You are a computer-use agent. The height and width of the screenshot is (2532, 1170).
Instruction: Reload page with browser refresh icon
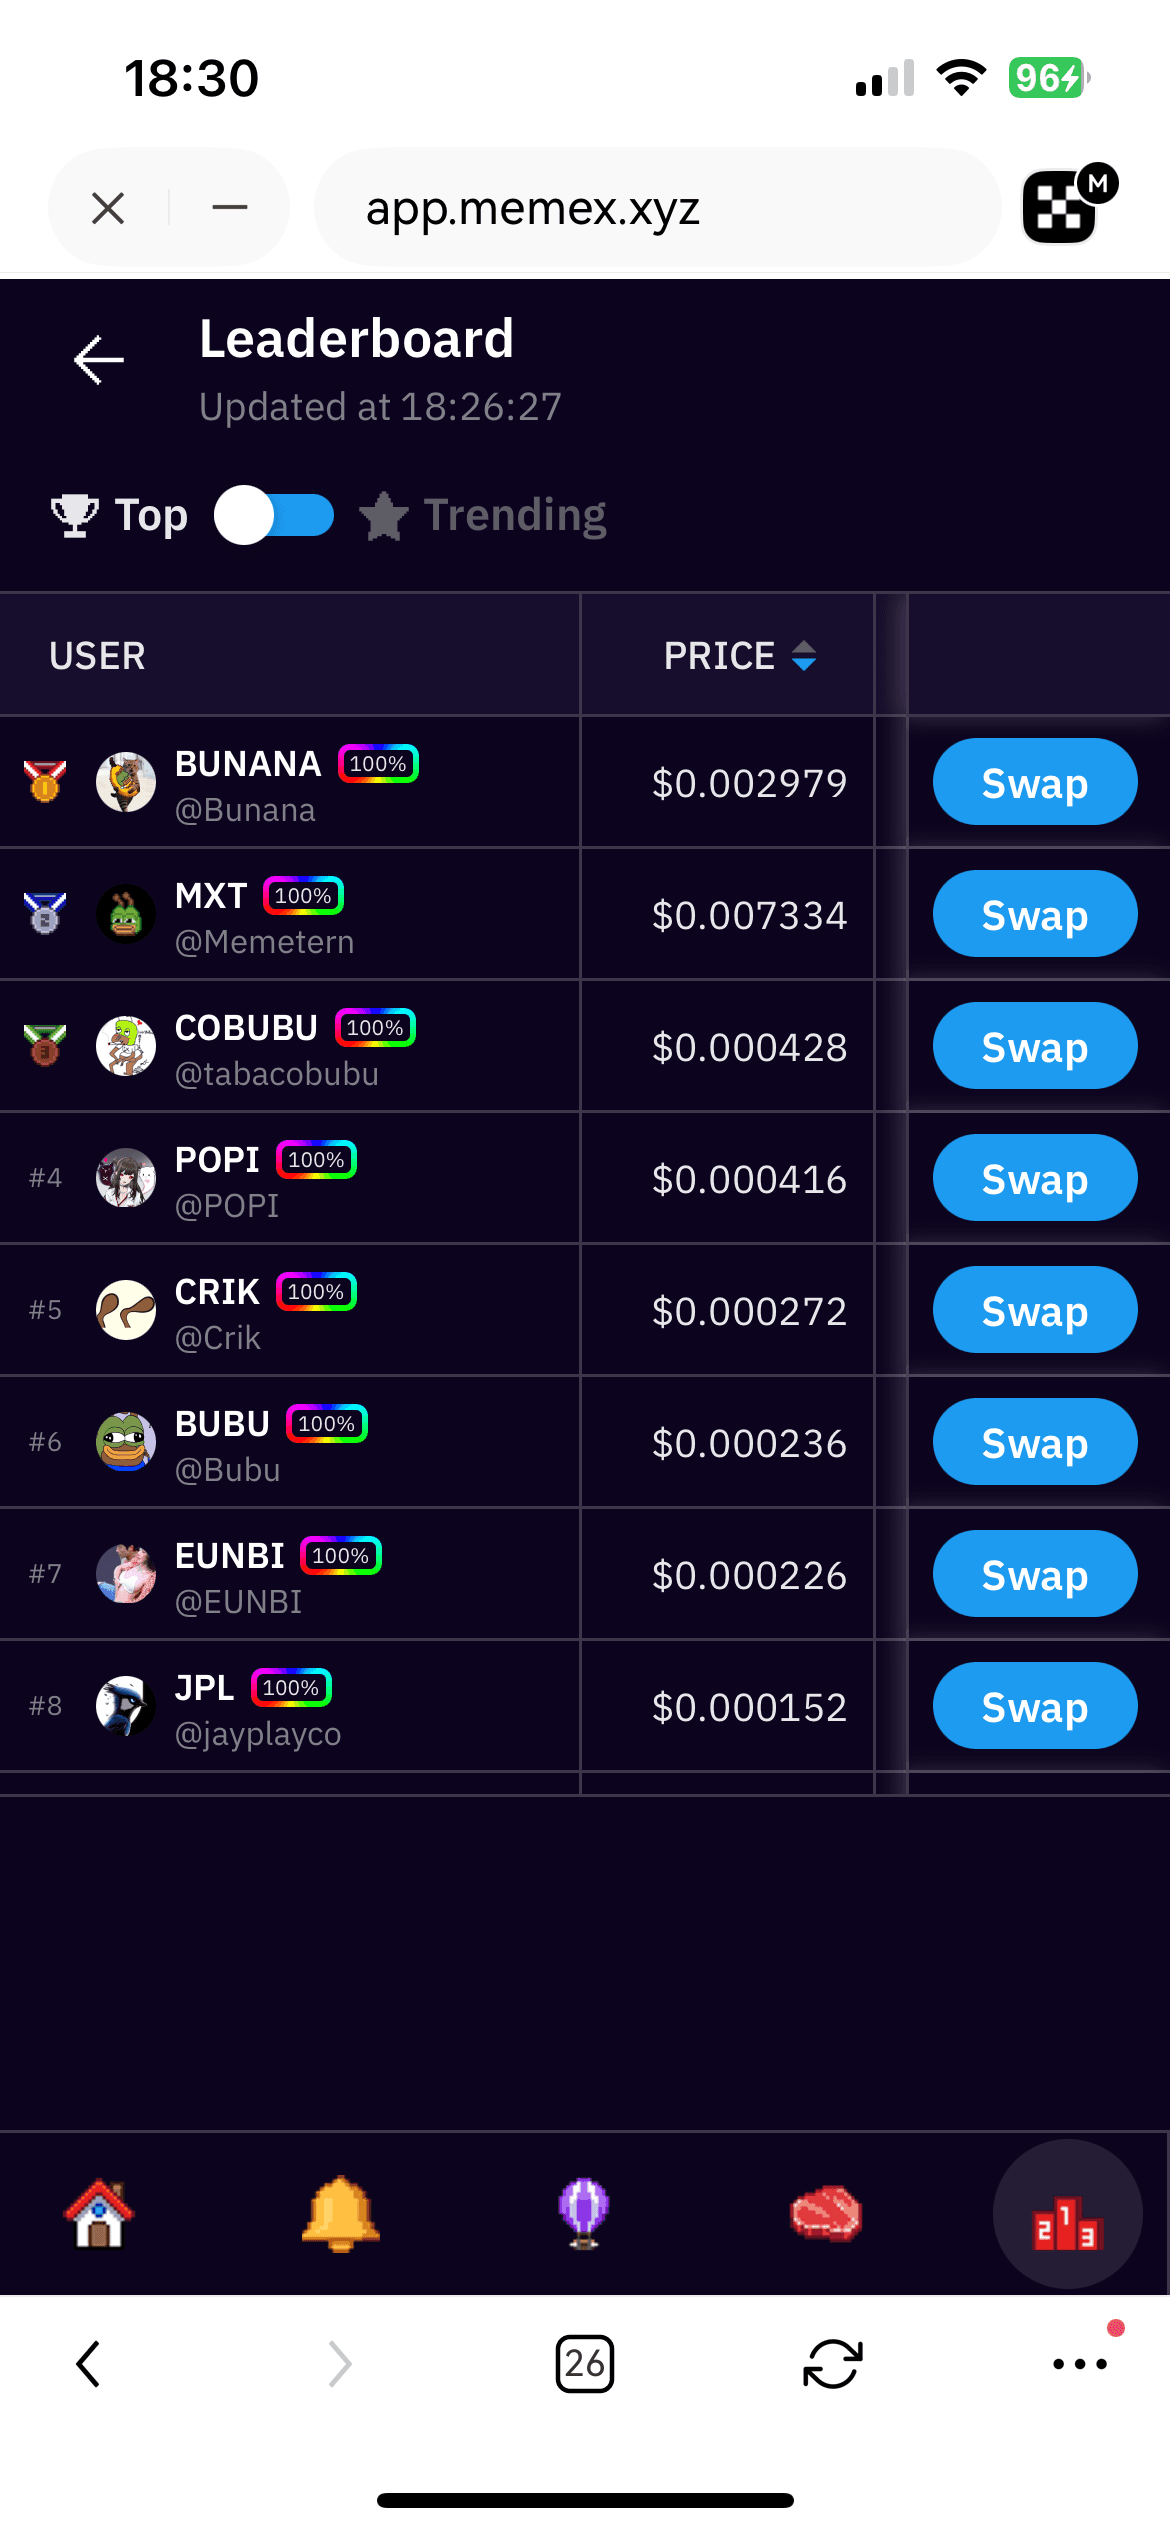(x=832, y=2364)
